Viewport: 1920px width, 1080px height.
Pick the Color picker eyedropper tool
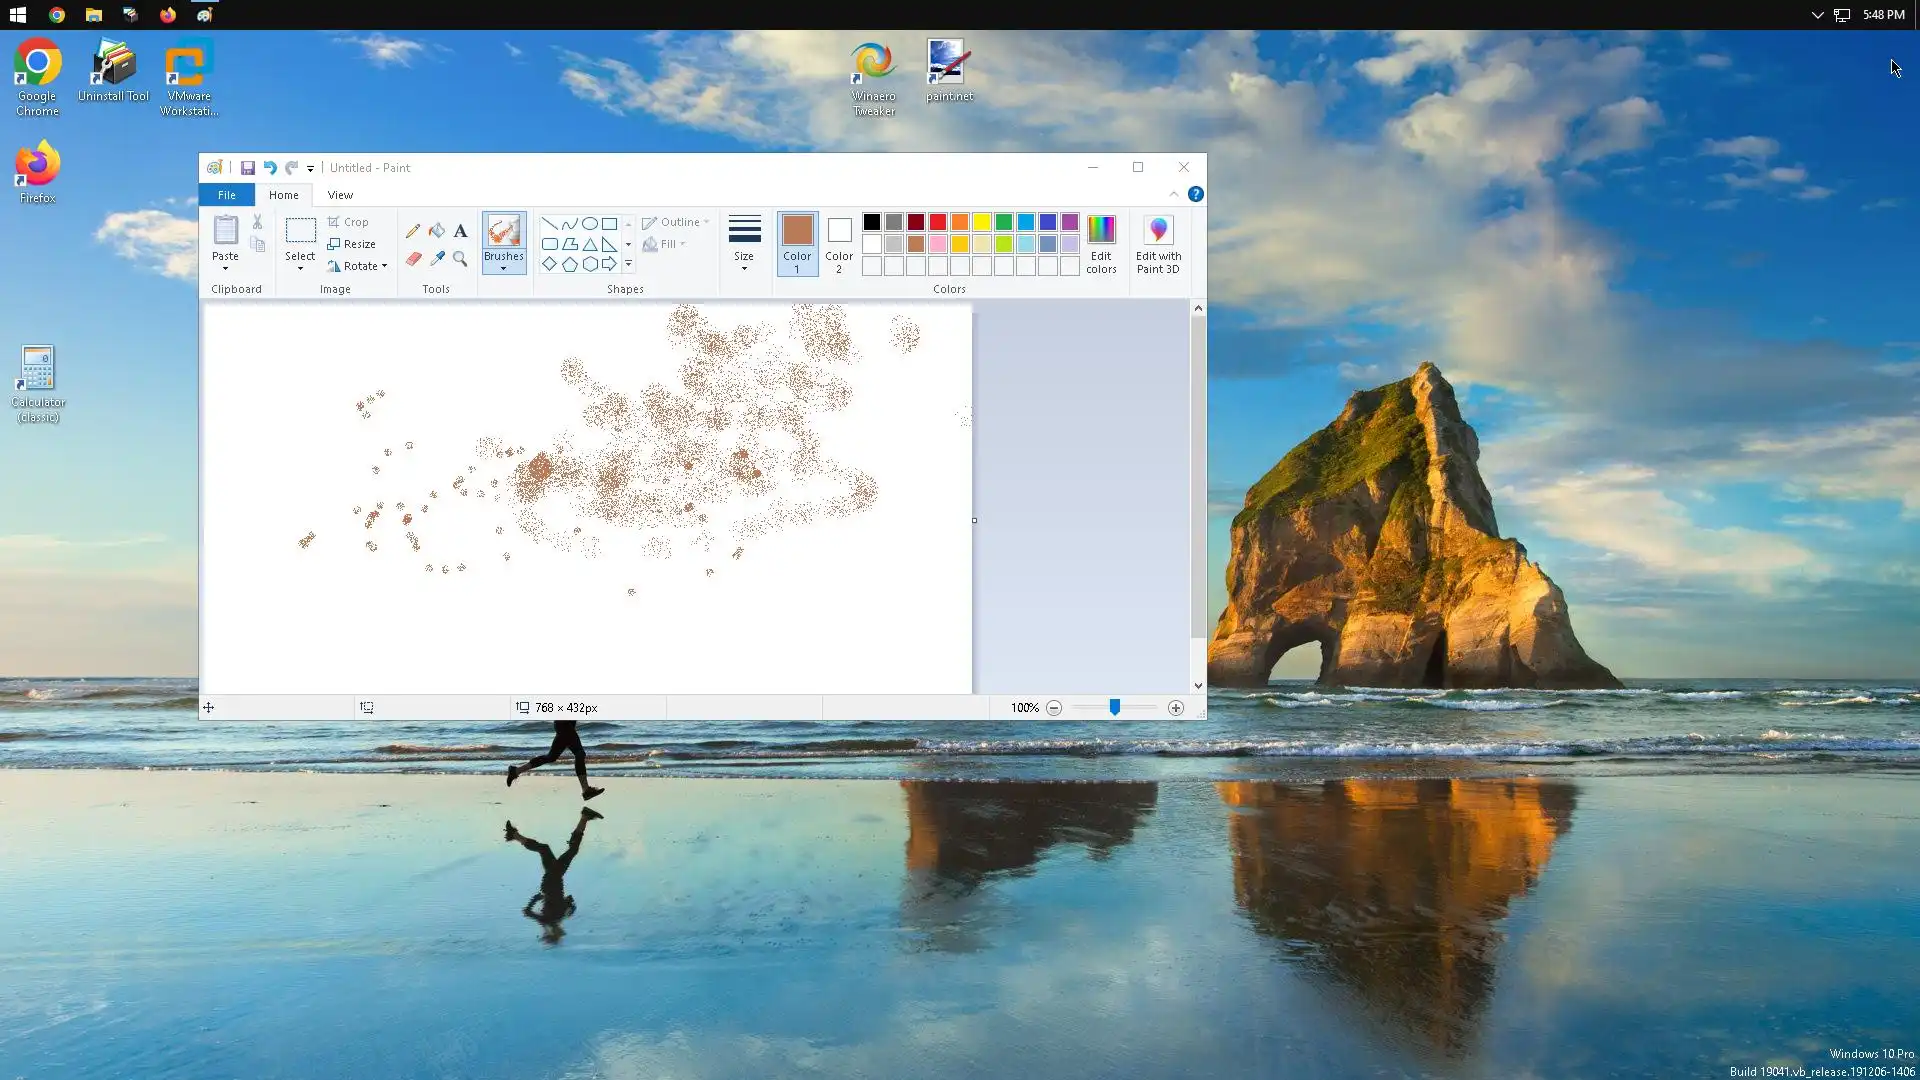[x=437, y=259]
